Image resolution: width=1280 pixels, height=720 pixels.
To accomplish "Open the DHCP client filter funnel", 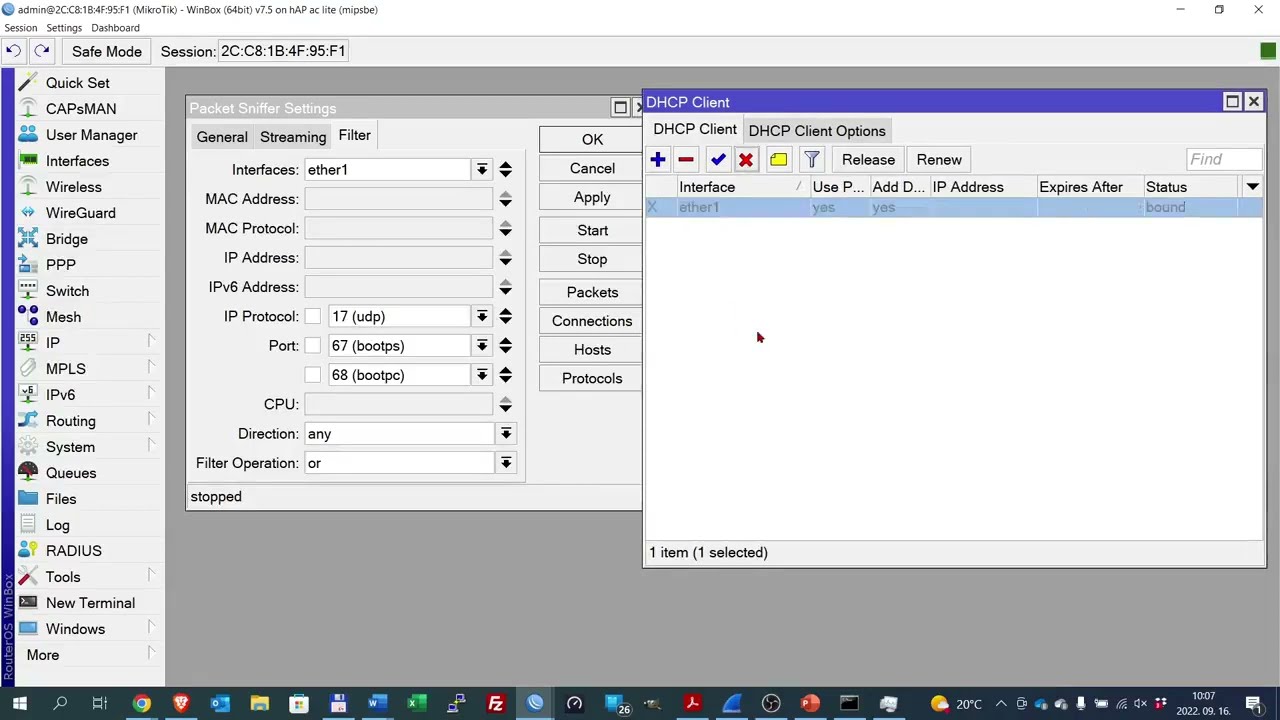I will point(812,160).
